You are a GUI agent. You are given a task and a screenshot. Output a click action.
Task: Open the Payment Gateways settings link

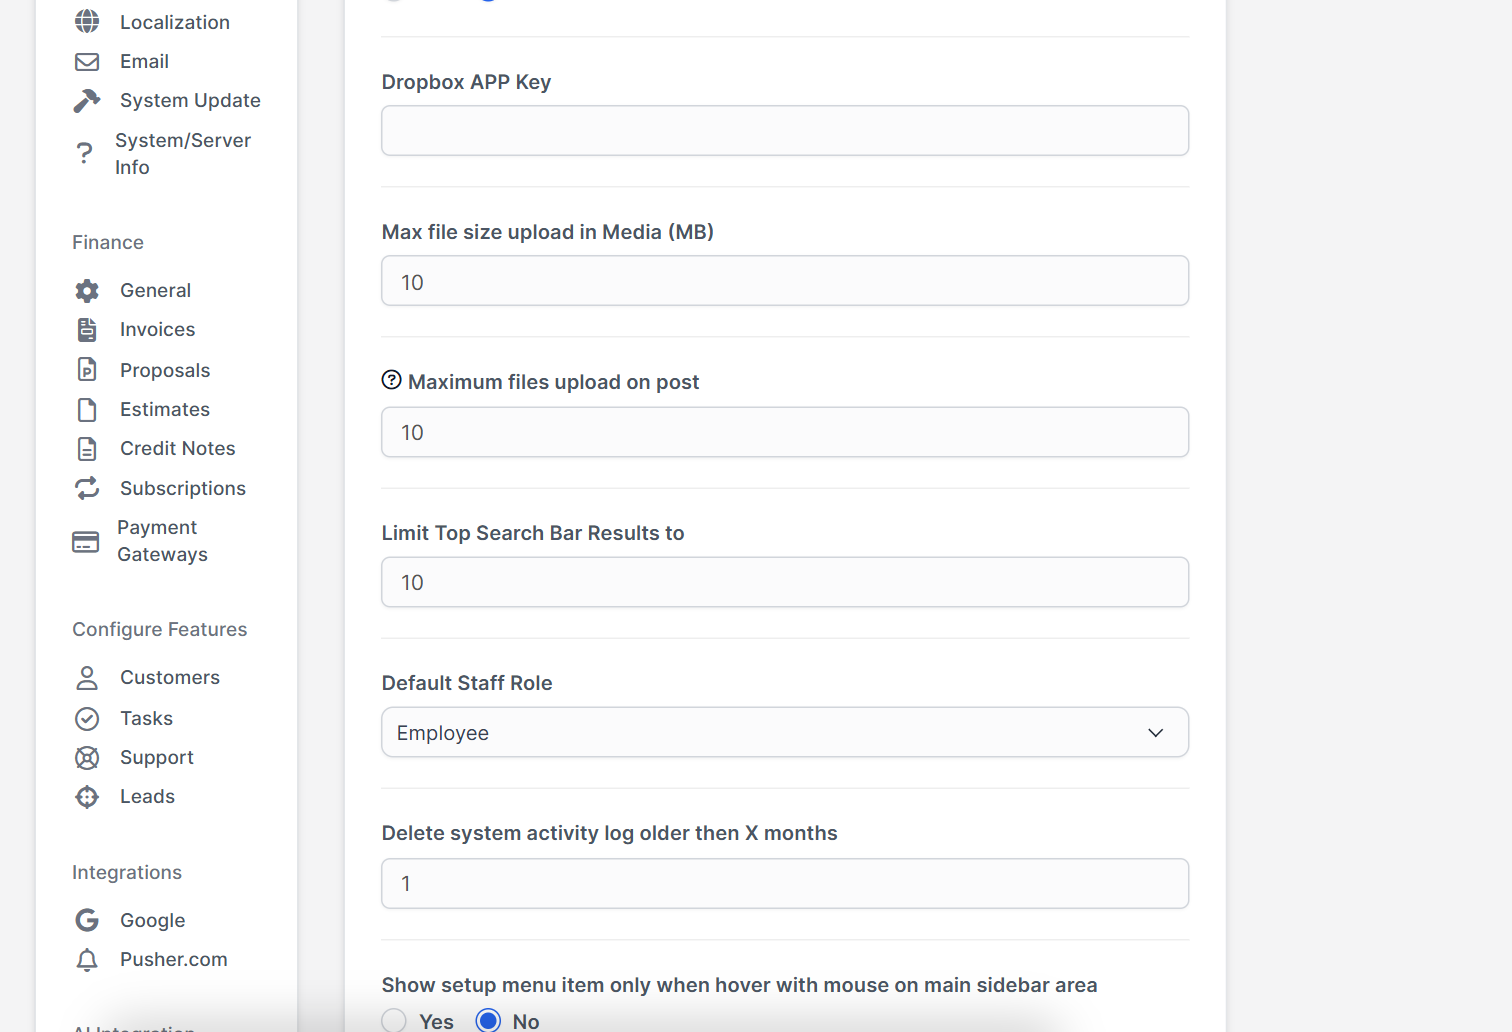162,541
